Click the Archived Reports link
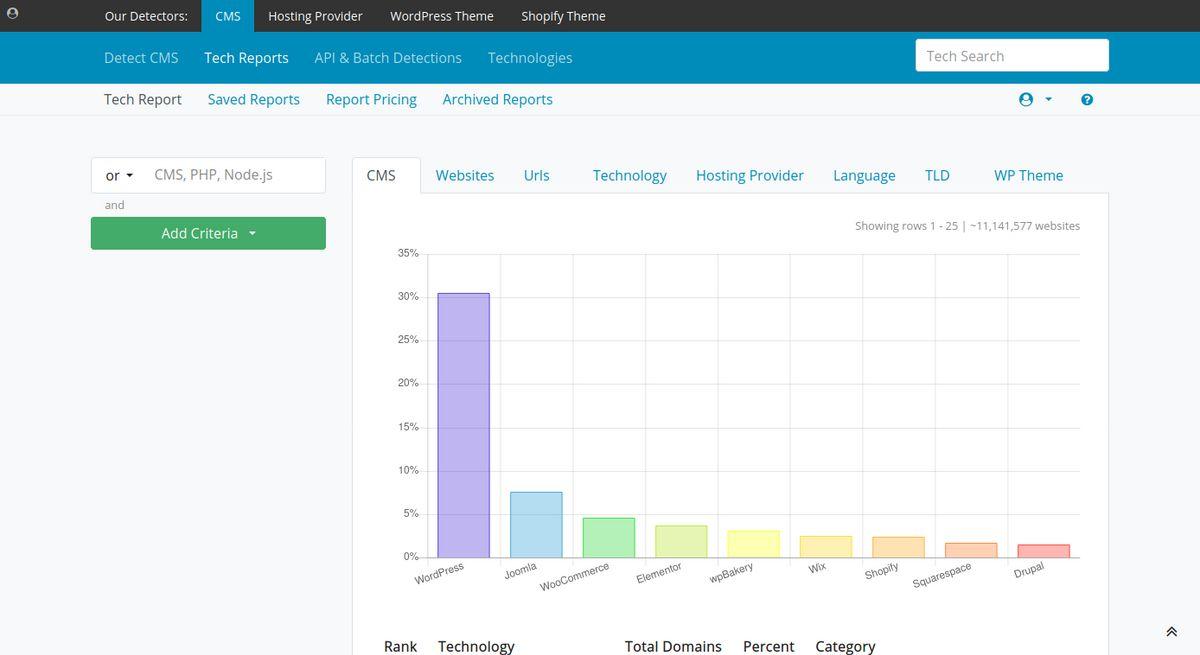 click(497, 99)
